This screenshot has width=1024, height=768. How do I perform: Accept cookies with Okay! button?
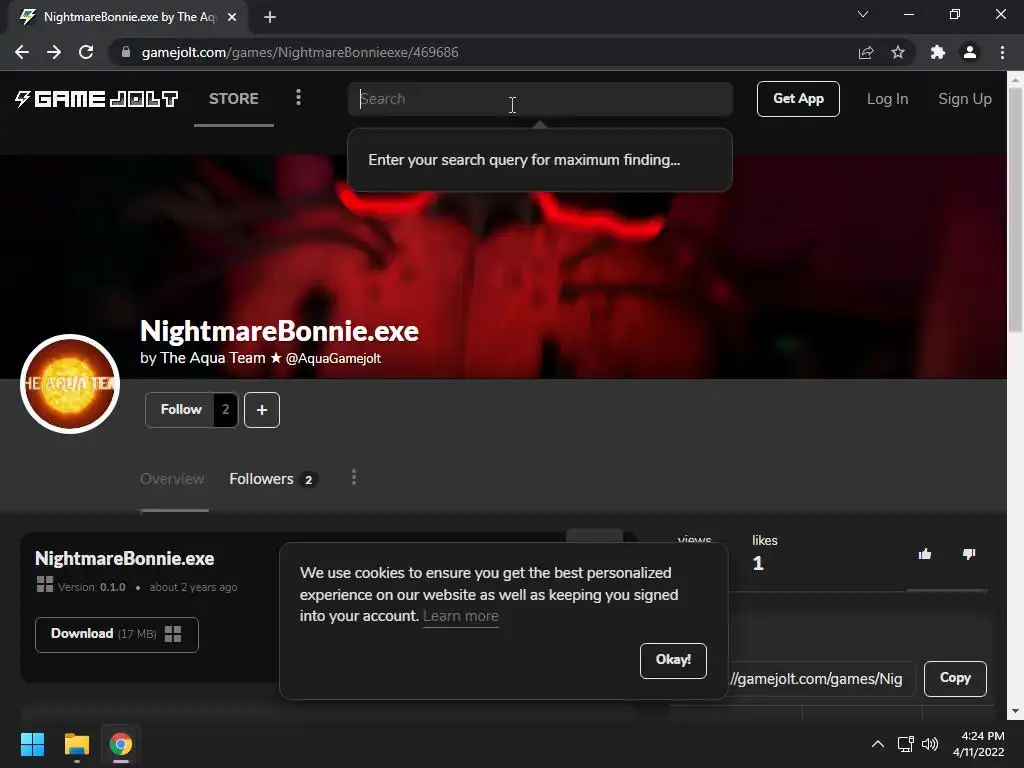coord(673,660)
